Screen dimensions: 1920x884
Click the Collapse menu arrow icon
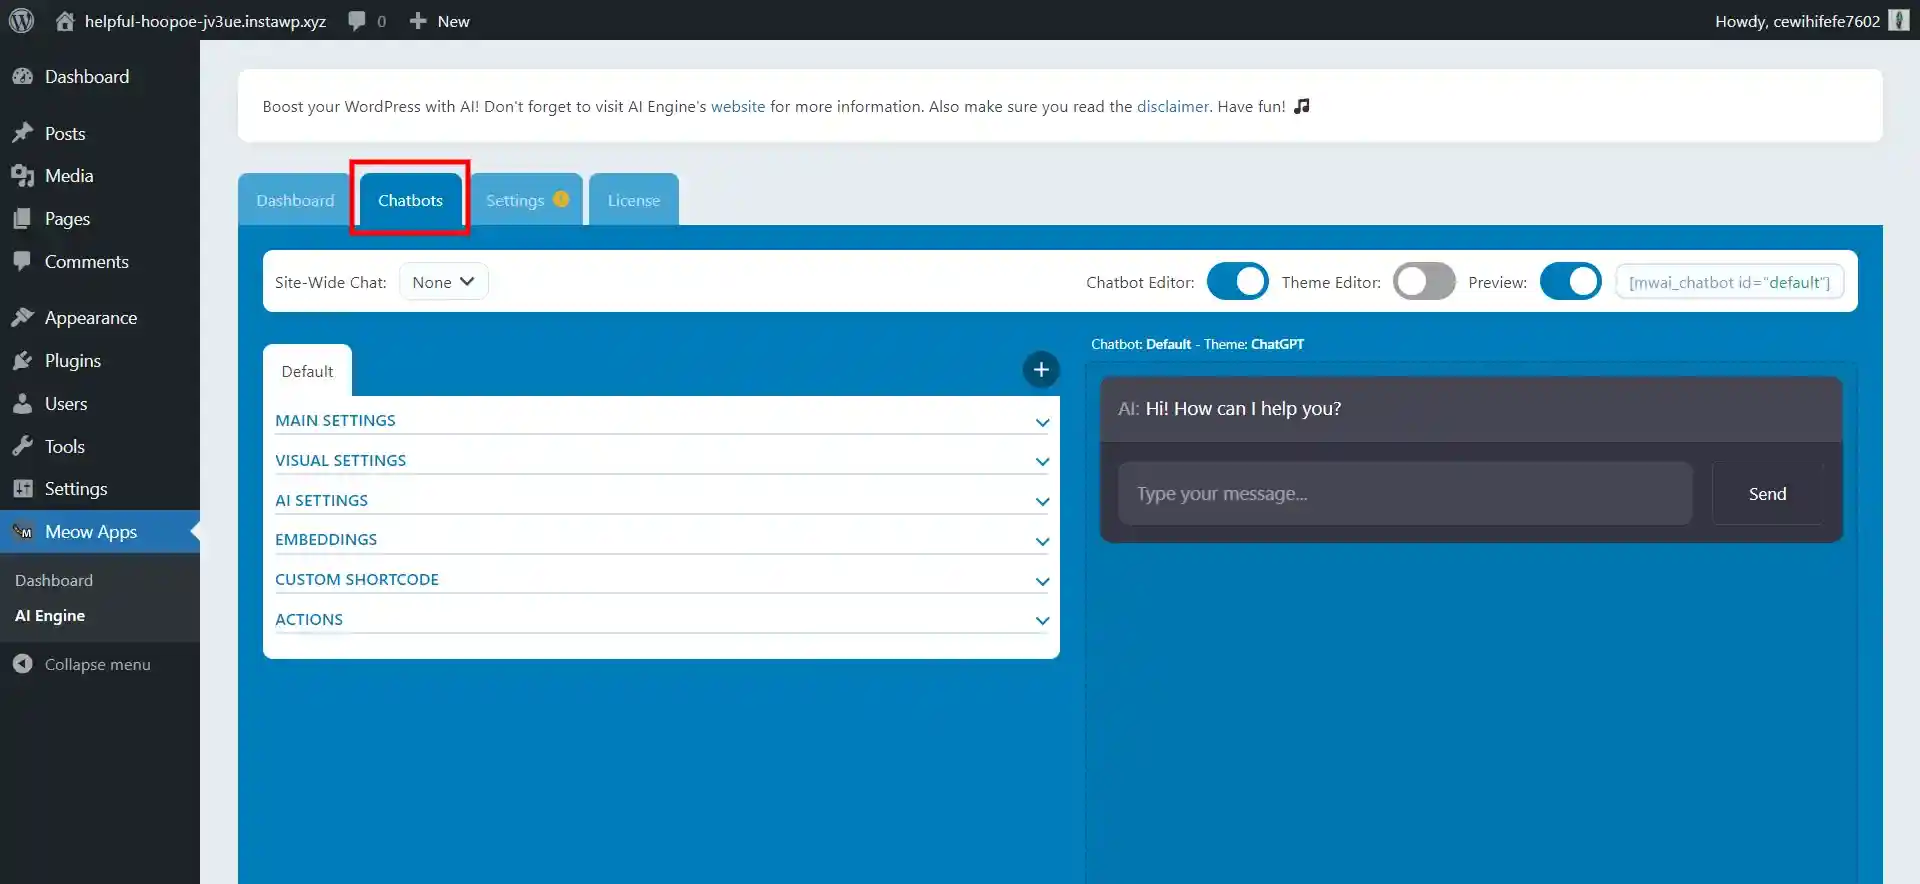[22, 664]
